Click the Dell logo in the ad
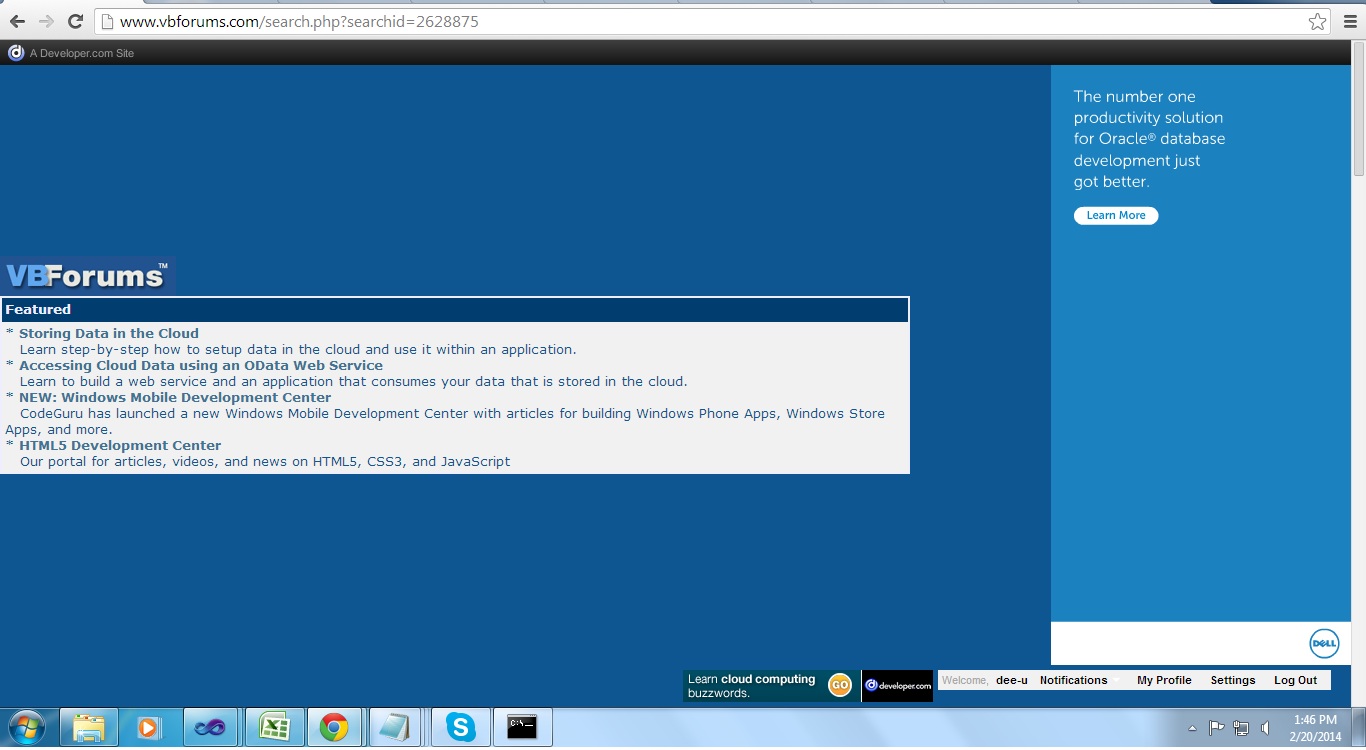 tap(1324, 644)
